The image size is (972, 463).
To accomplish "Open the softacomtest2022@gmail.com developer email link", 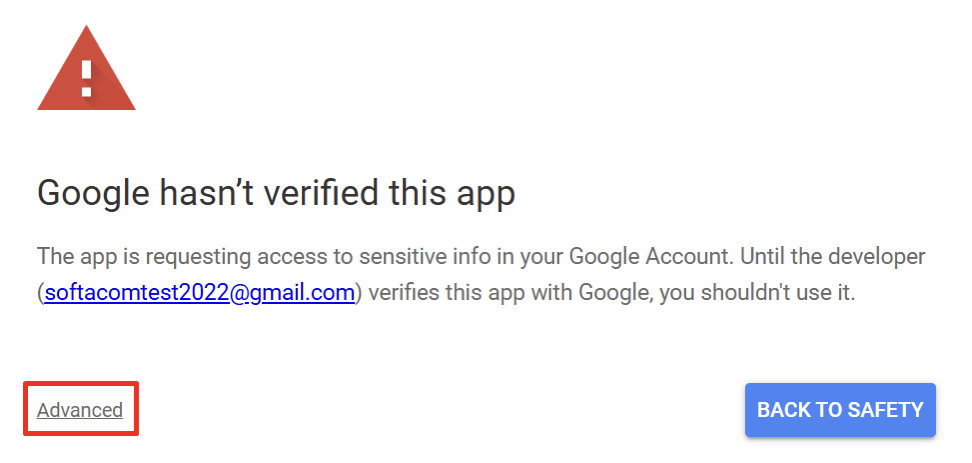I will [x=200, y=294].
